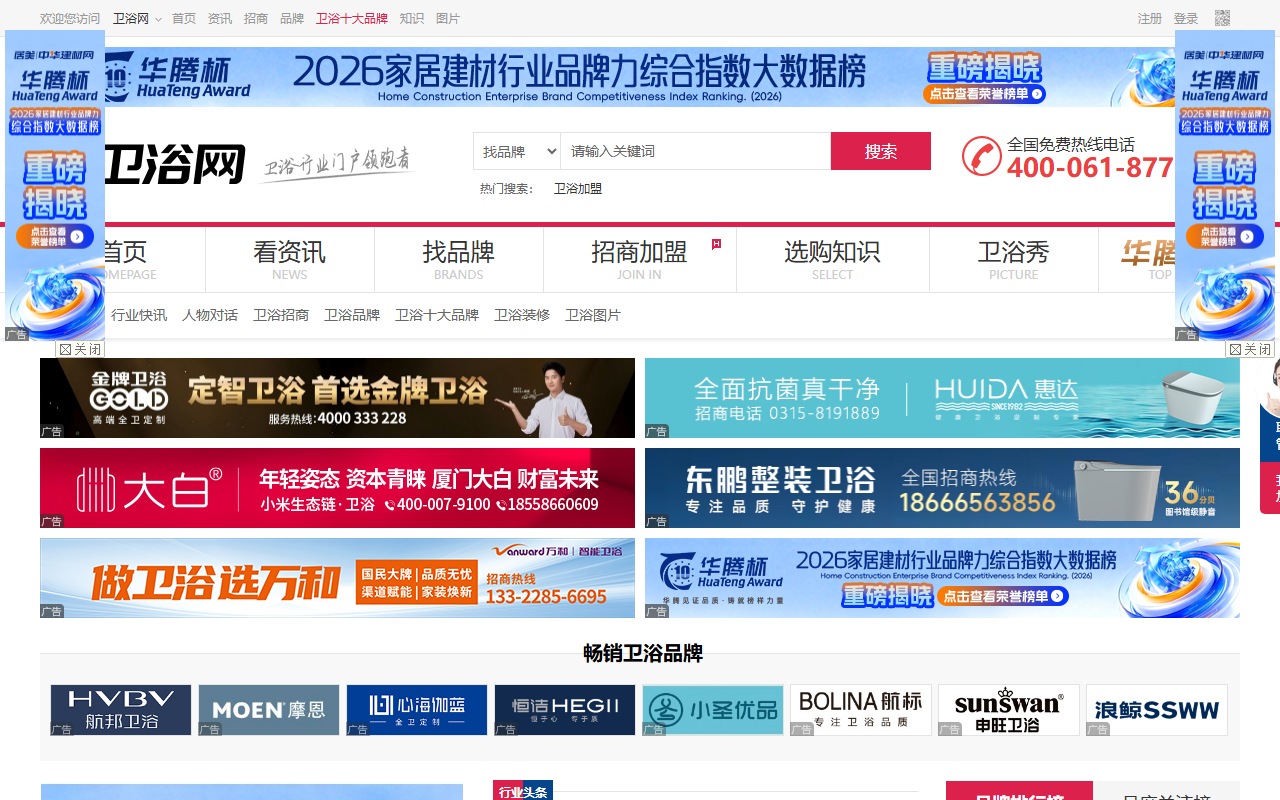Open the MOEN 摩恩 brand logo
This screenshot has width=1280, height=800.
pyautogui.click(x=269, y=710)
